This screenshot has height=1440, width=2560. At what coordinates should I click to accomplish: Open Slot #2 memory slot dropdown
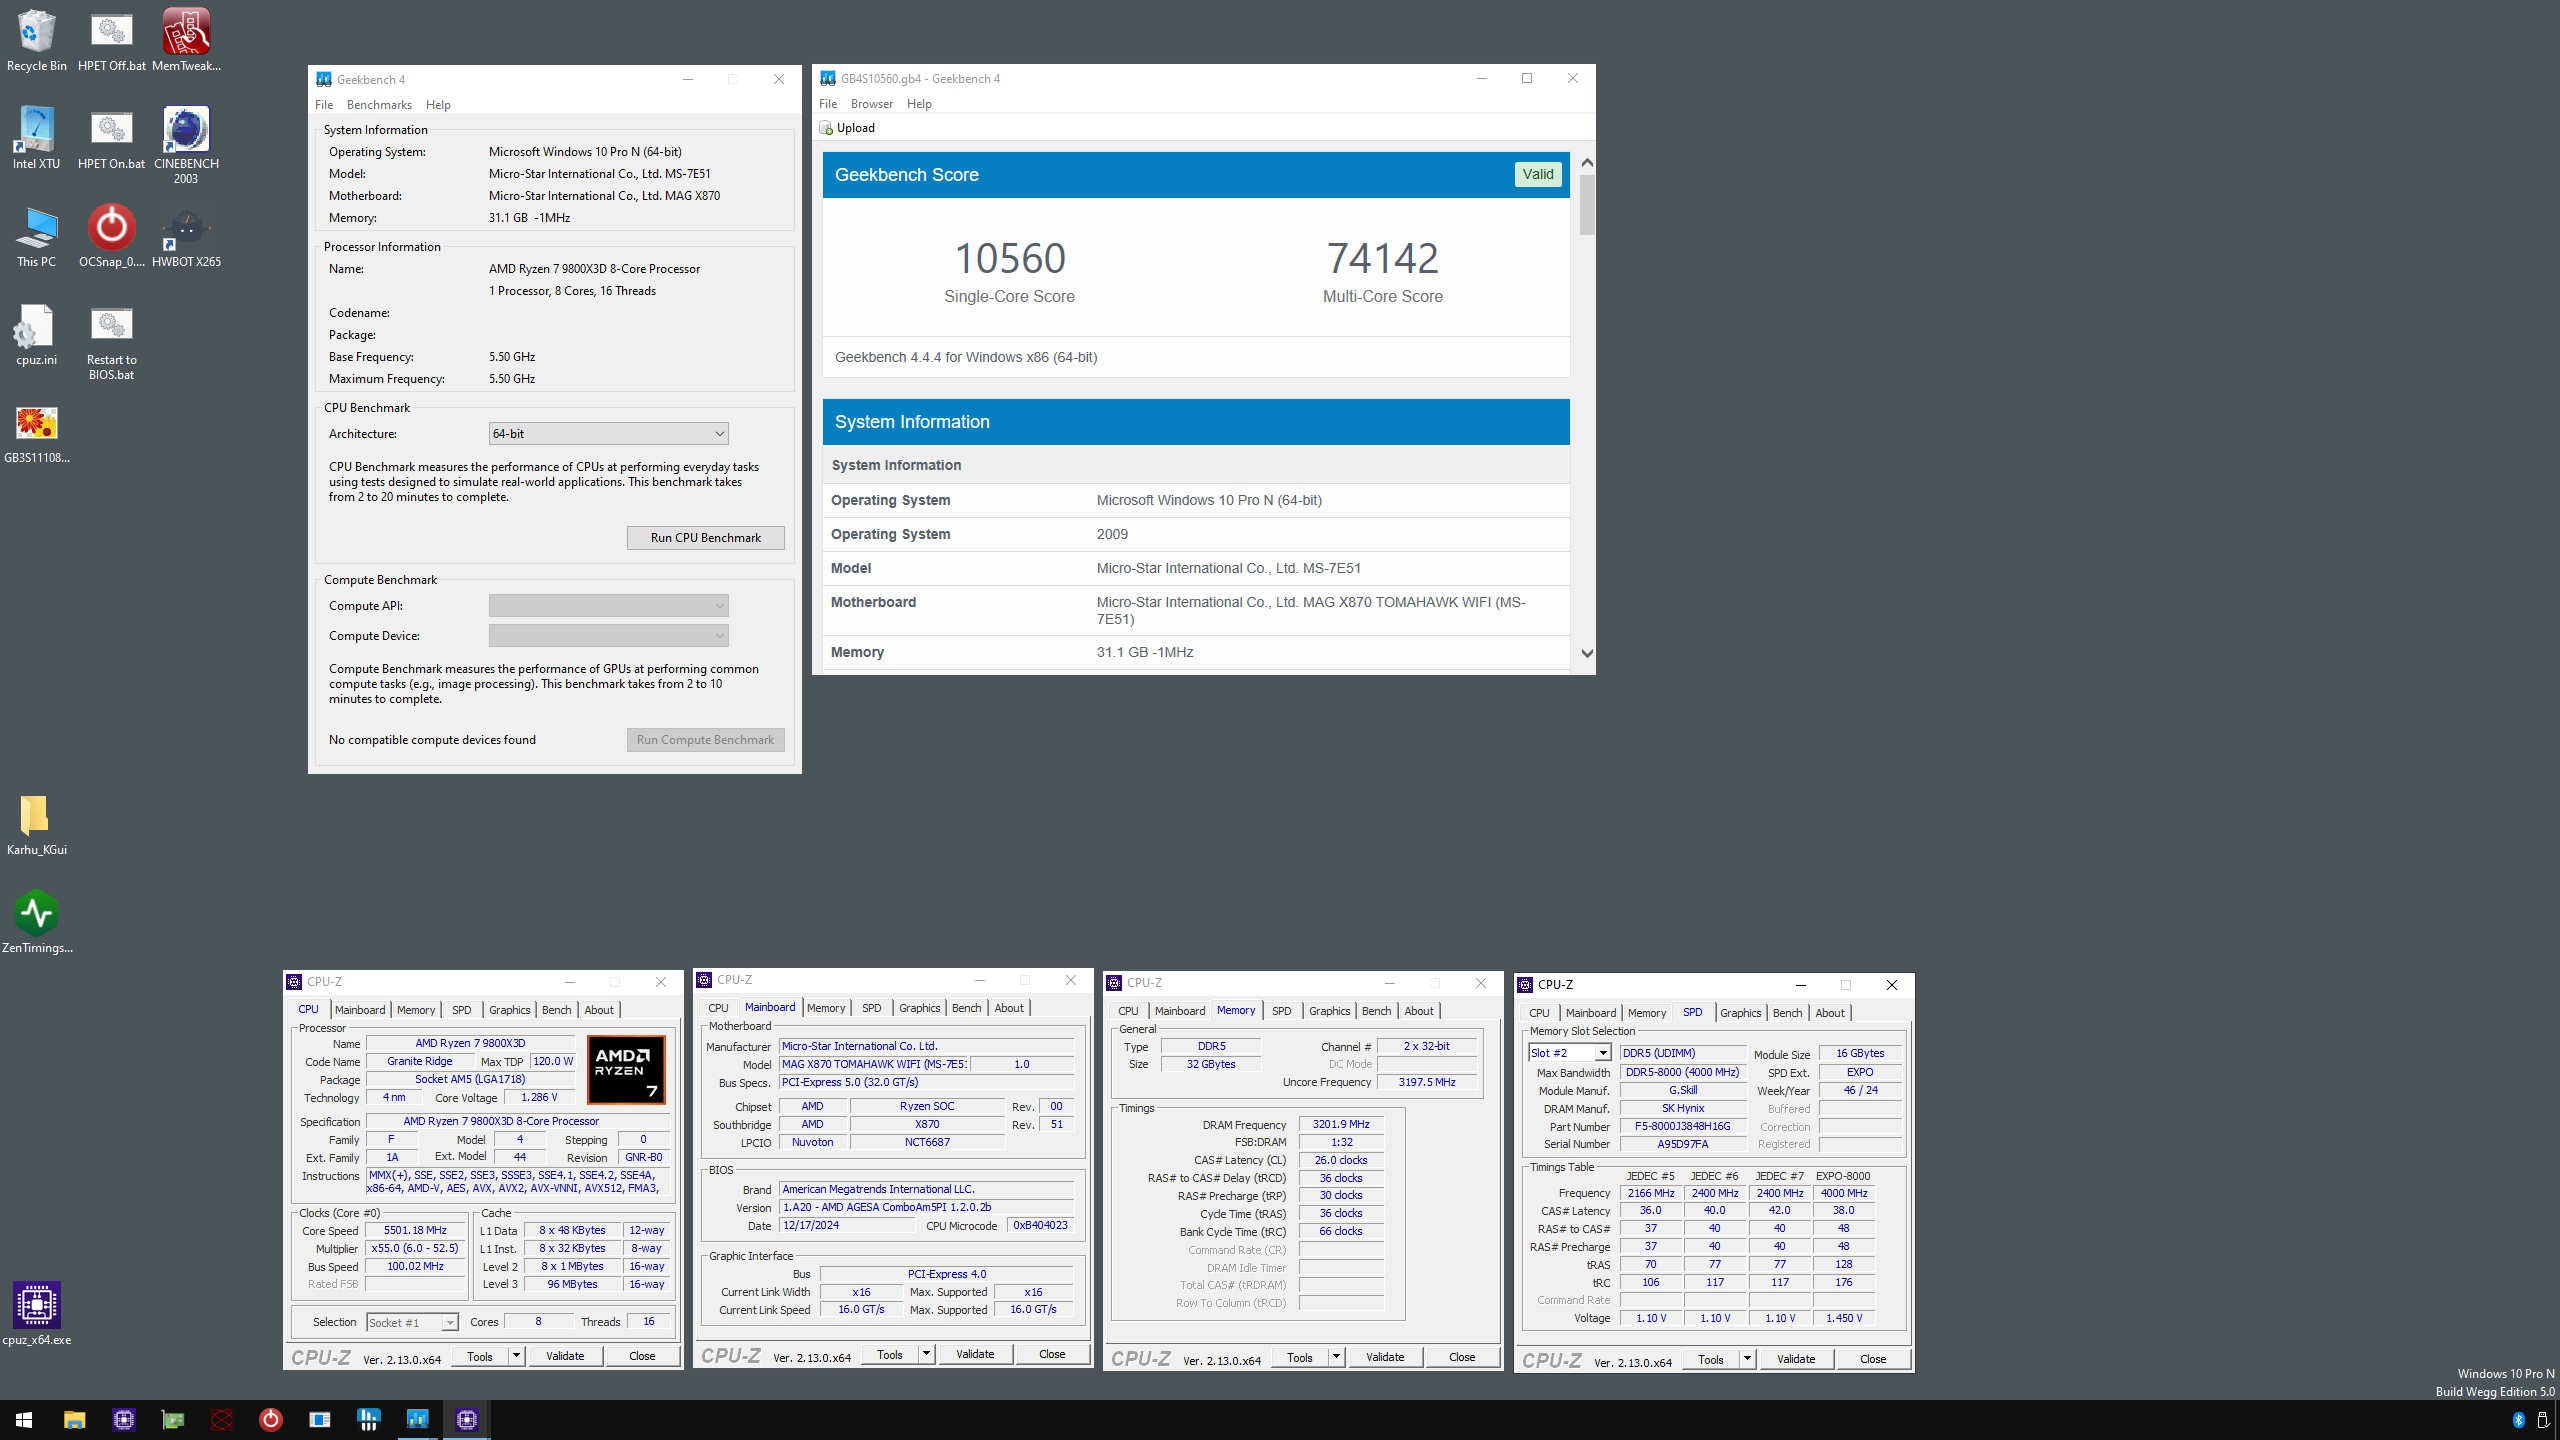(x=1569, y=1053)
